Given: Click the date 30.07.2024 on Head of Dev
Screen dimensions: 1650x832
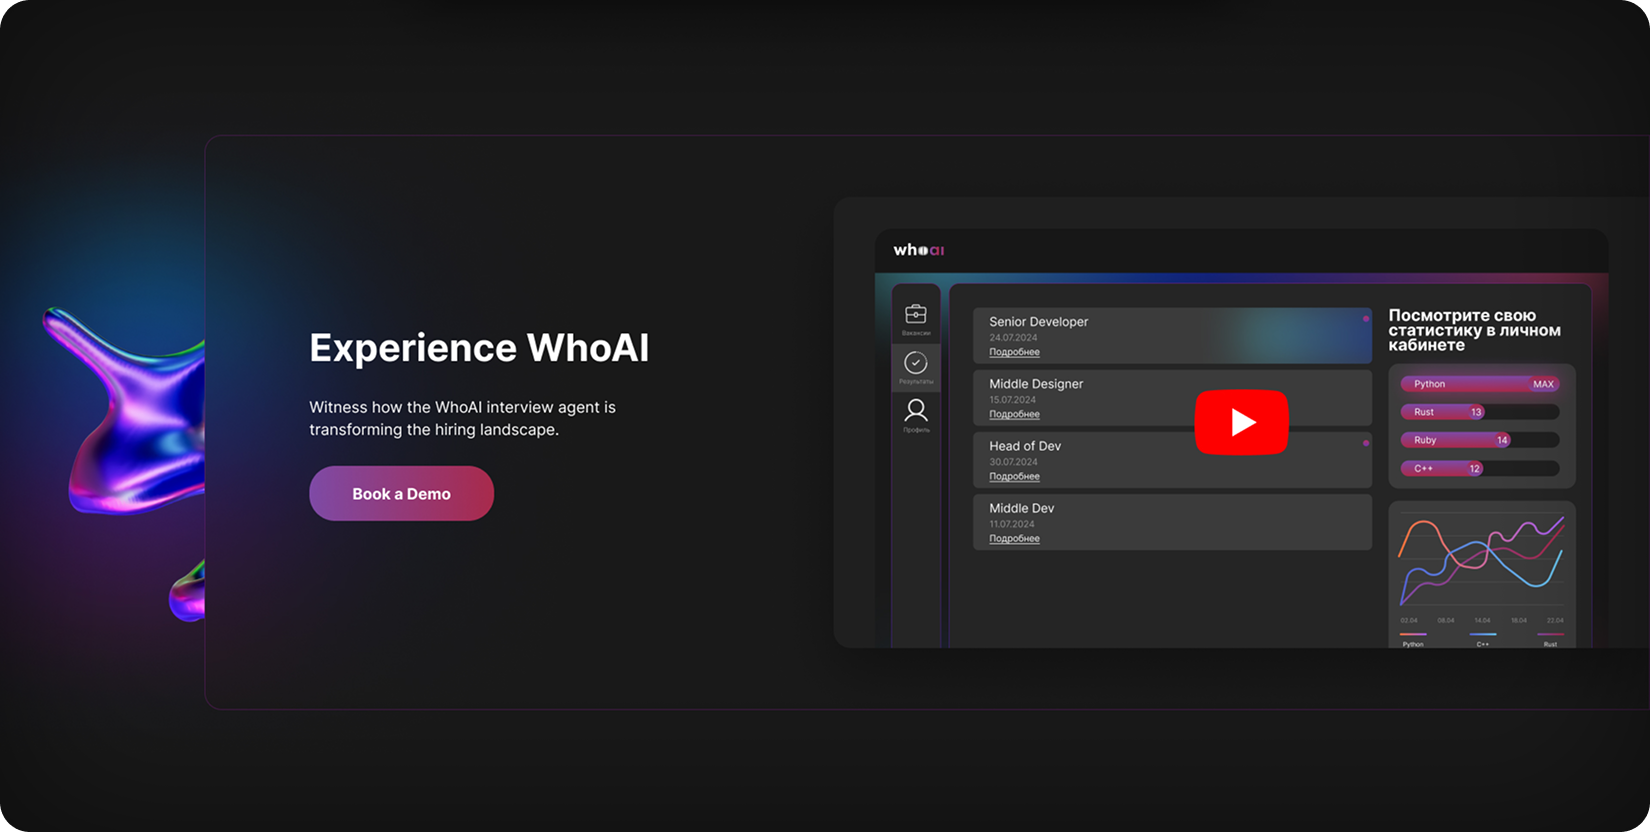Looking at the screenshot, I should pyautogui.click(x=1013, y=462).
